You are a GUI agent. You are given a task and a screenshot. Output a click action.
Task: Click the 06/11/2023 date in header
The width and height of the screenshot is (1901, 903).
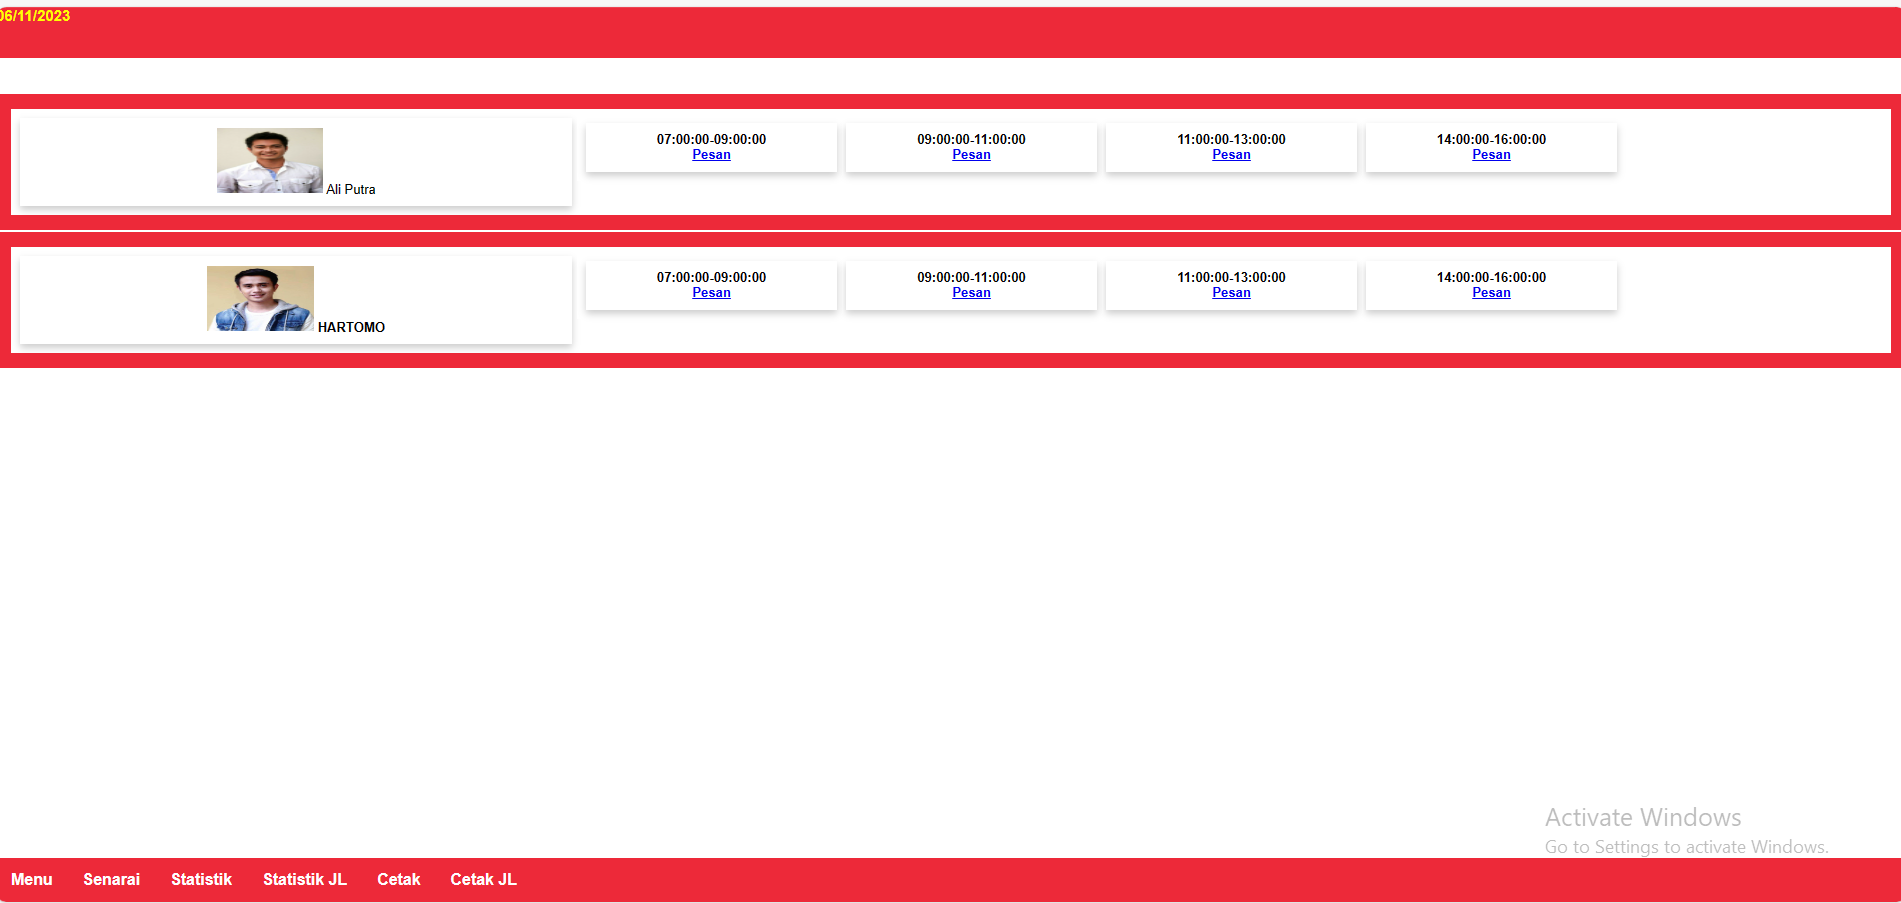(35, 16)
